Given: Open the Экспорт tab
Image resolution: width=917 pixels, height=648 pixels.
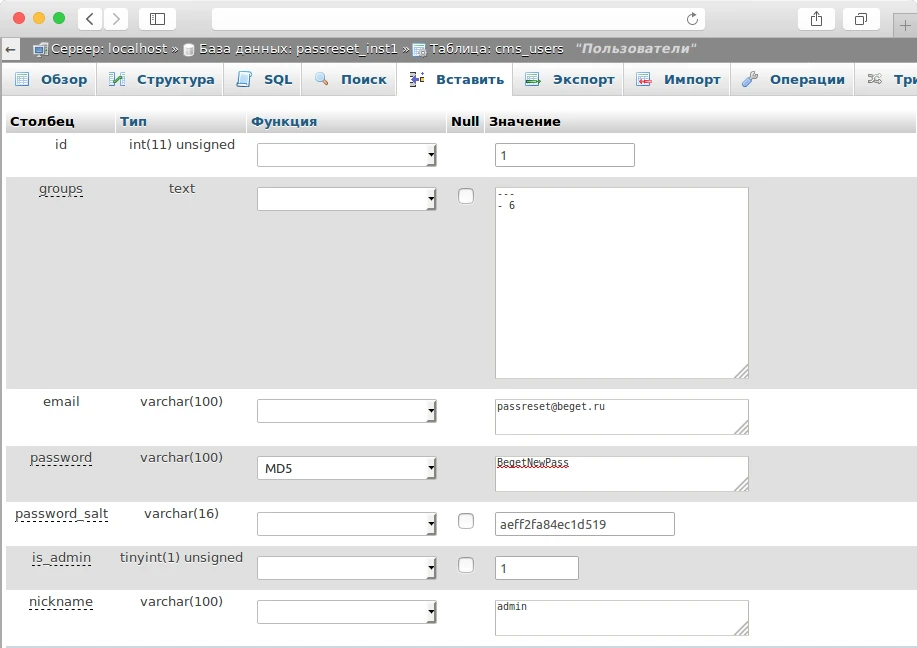Looking at the screenshot, I should 570,80.
